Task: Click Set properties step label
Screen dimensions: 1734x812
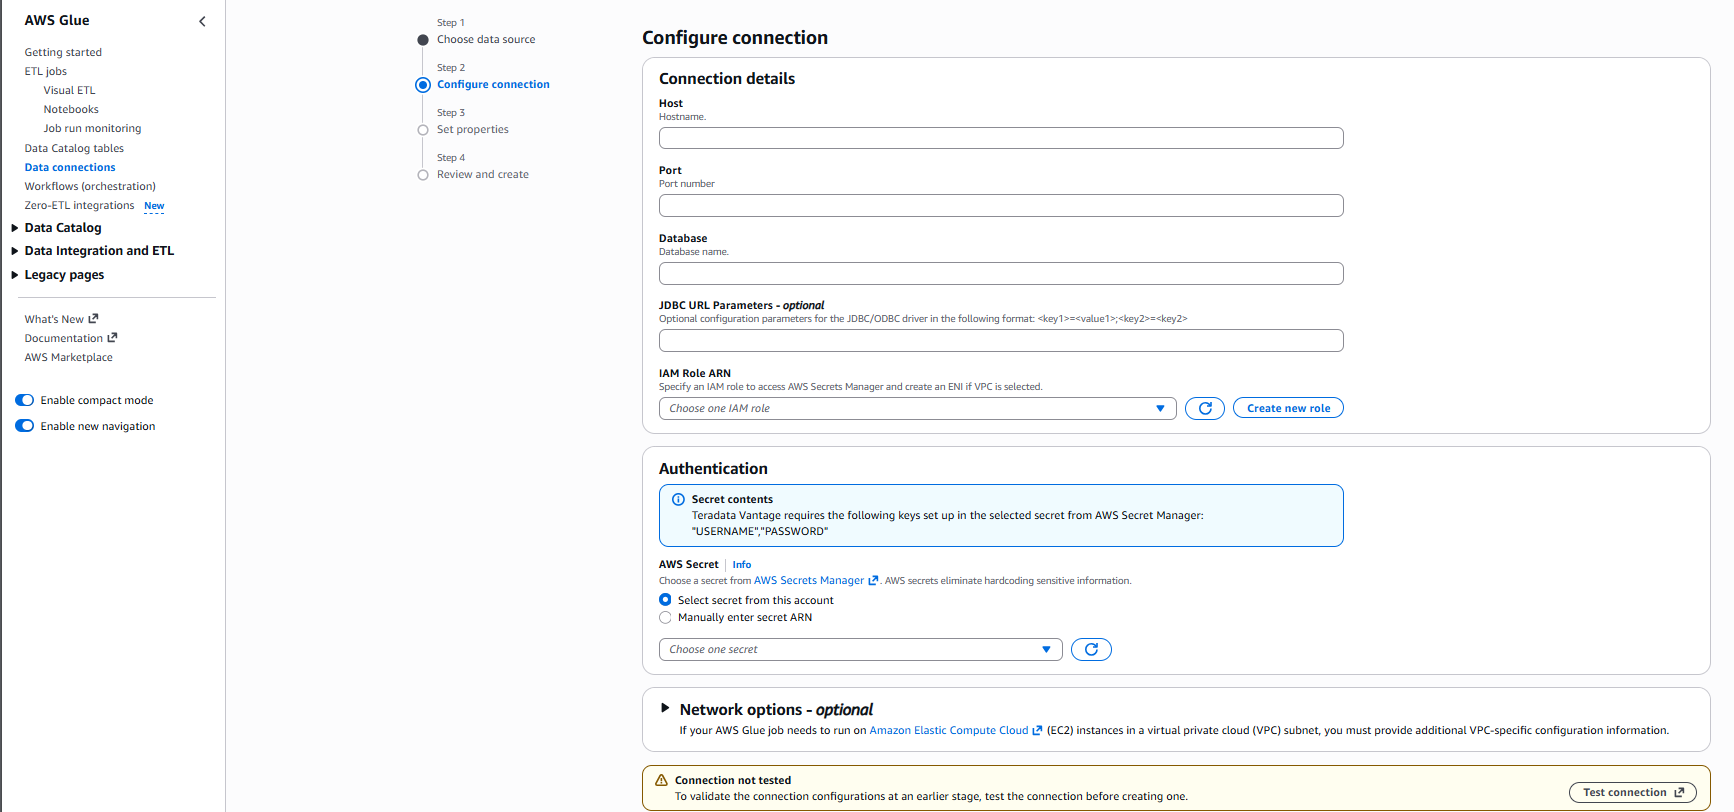Action: (x=473, y=129)
